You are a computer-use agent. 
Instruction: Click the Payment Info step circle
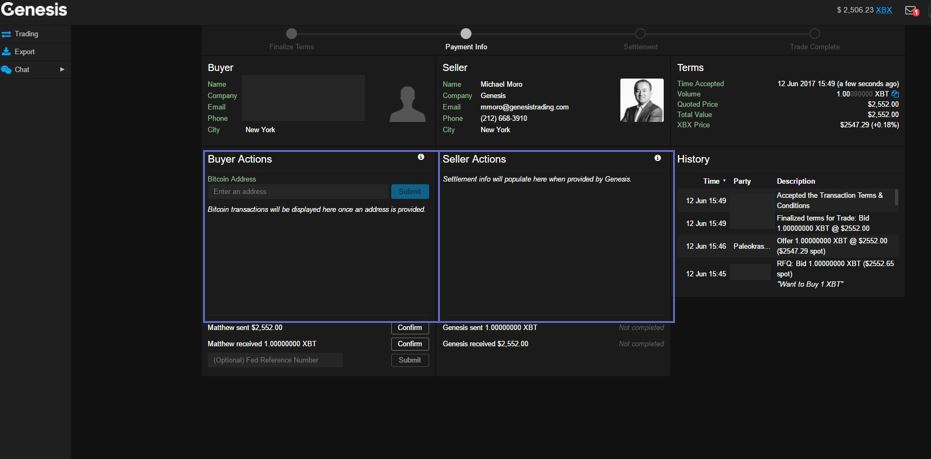(466, 34)
